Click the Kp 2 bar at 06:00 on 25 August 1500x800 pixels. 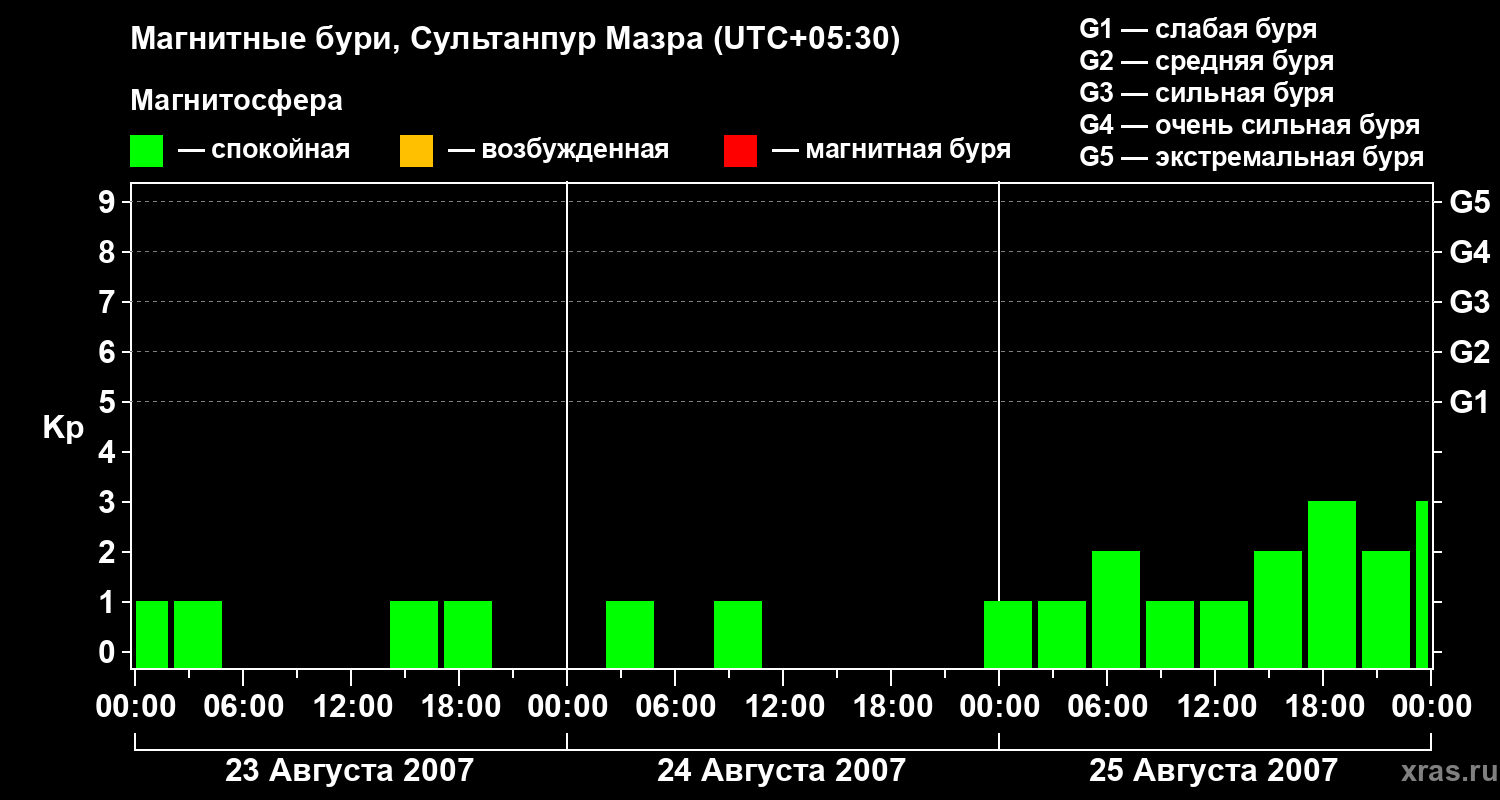(x=1115, y=609)
